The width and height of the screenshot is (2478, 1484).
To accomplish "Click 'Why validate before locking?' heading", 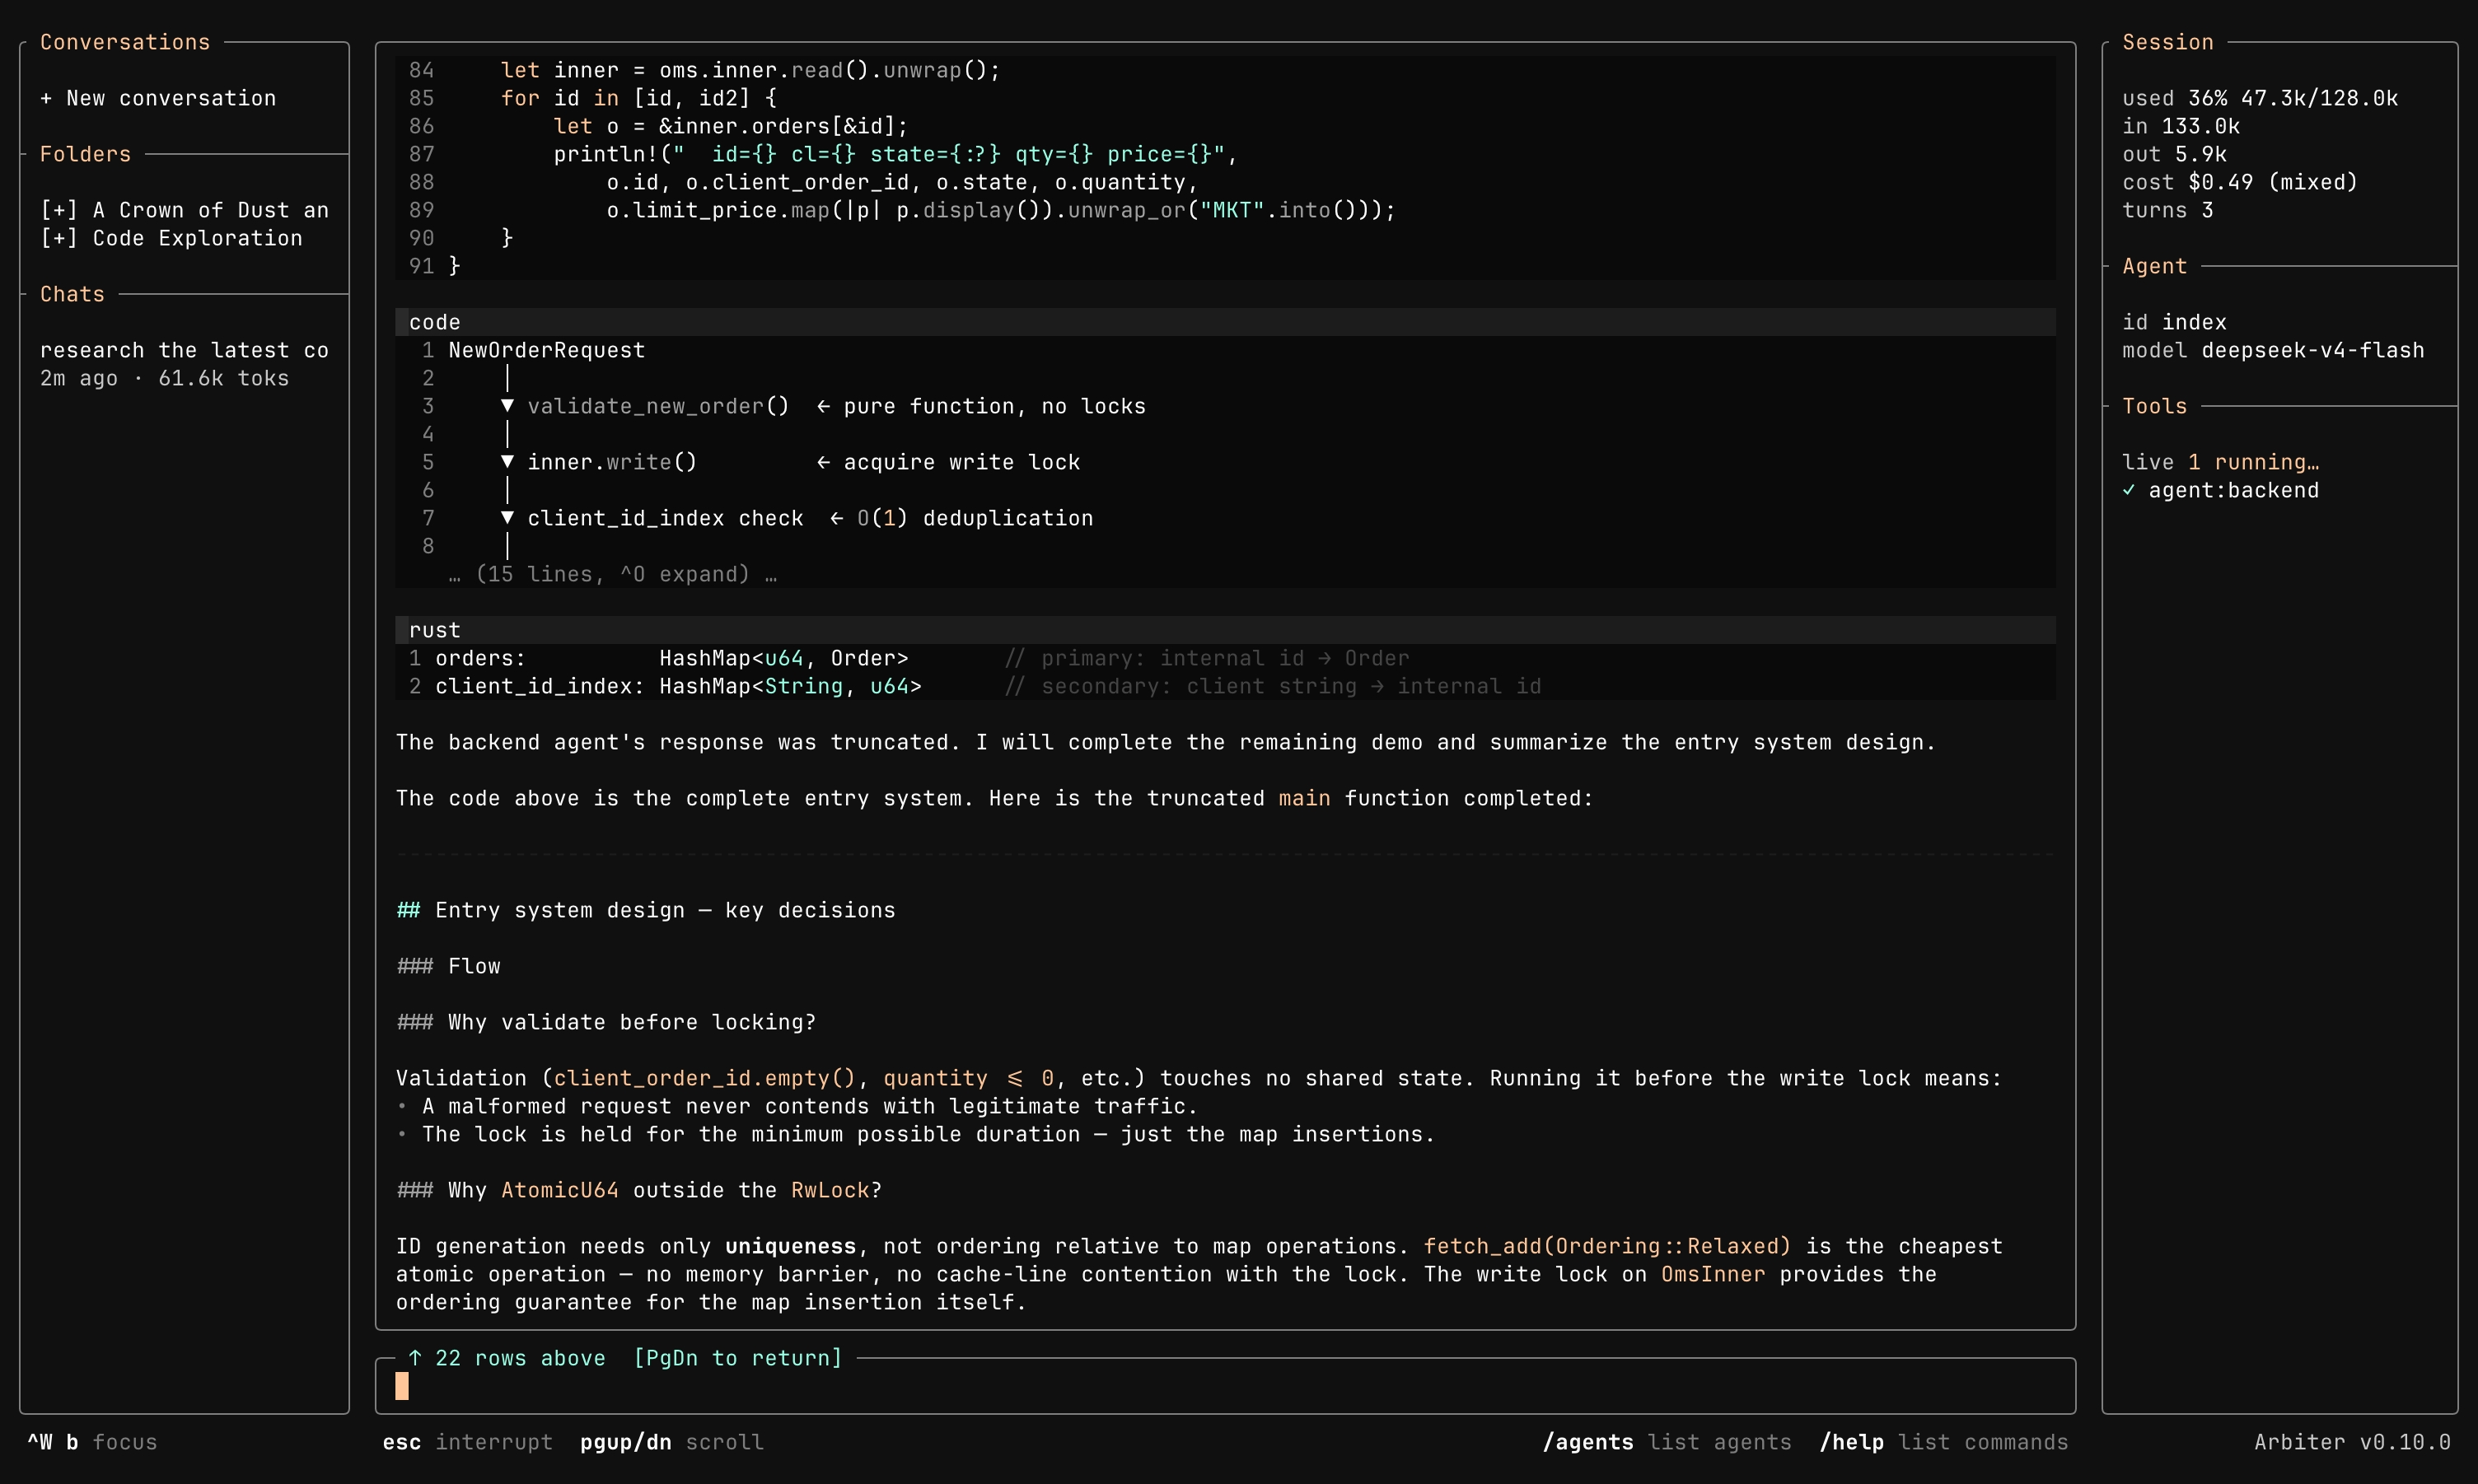I will coord(632,1022).
